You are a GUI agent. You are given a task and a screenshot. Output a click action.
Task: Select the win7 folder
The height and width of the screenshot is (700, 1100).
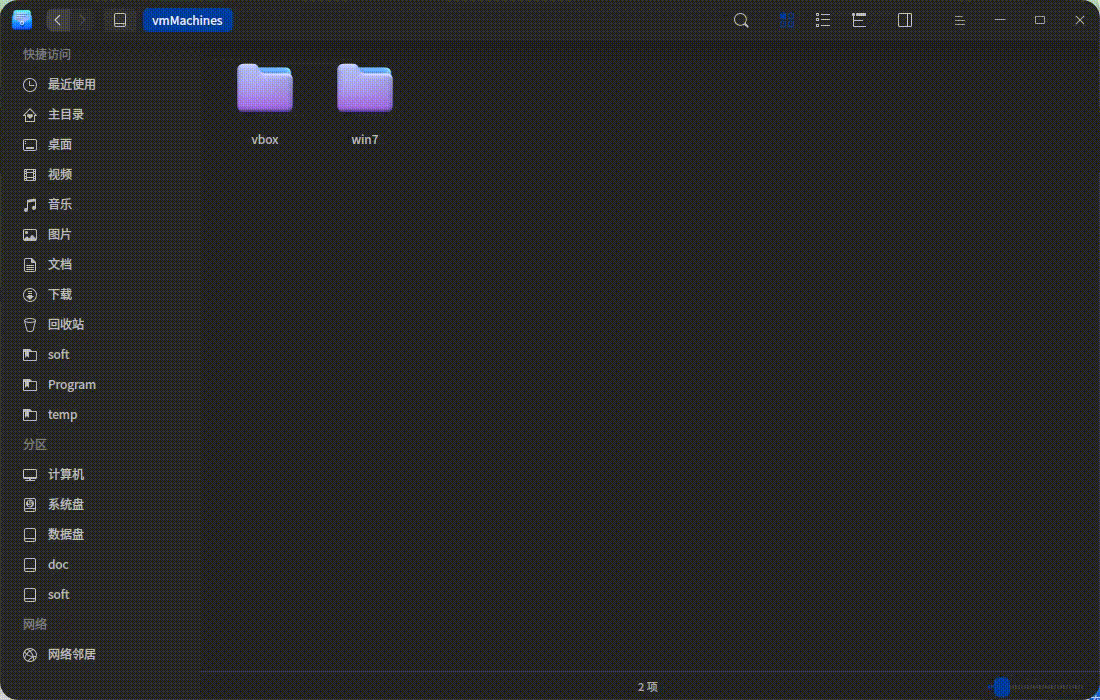[365, 88]
